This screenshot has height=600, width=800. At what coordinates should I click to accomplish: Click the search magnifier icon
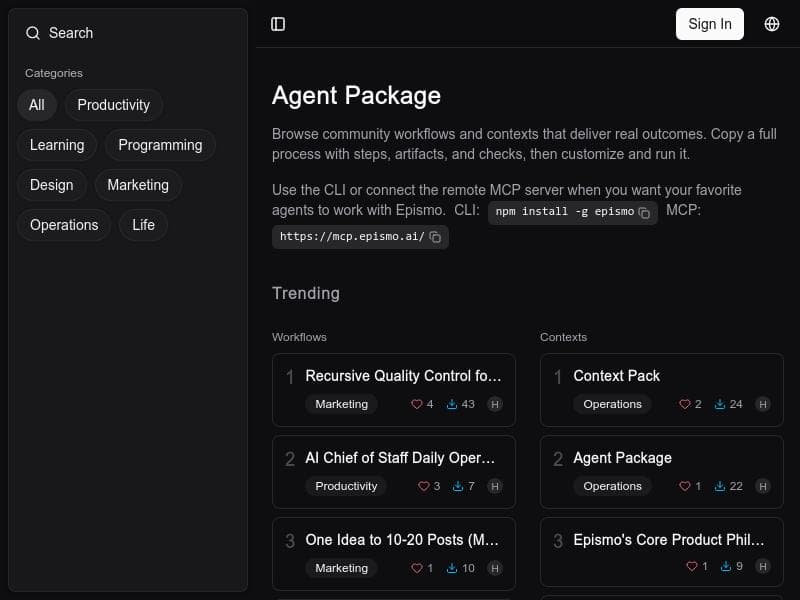click(34, 33)
